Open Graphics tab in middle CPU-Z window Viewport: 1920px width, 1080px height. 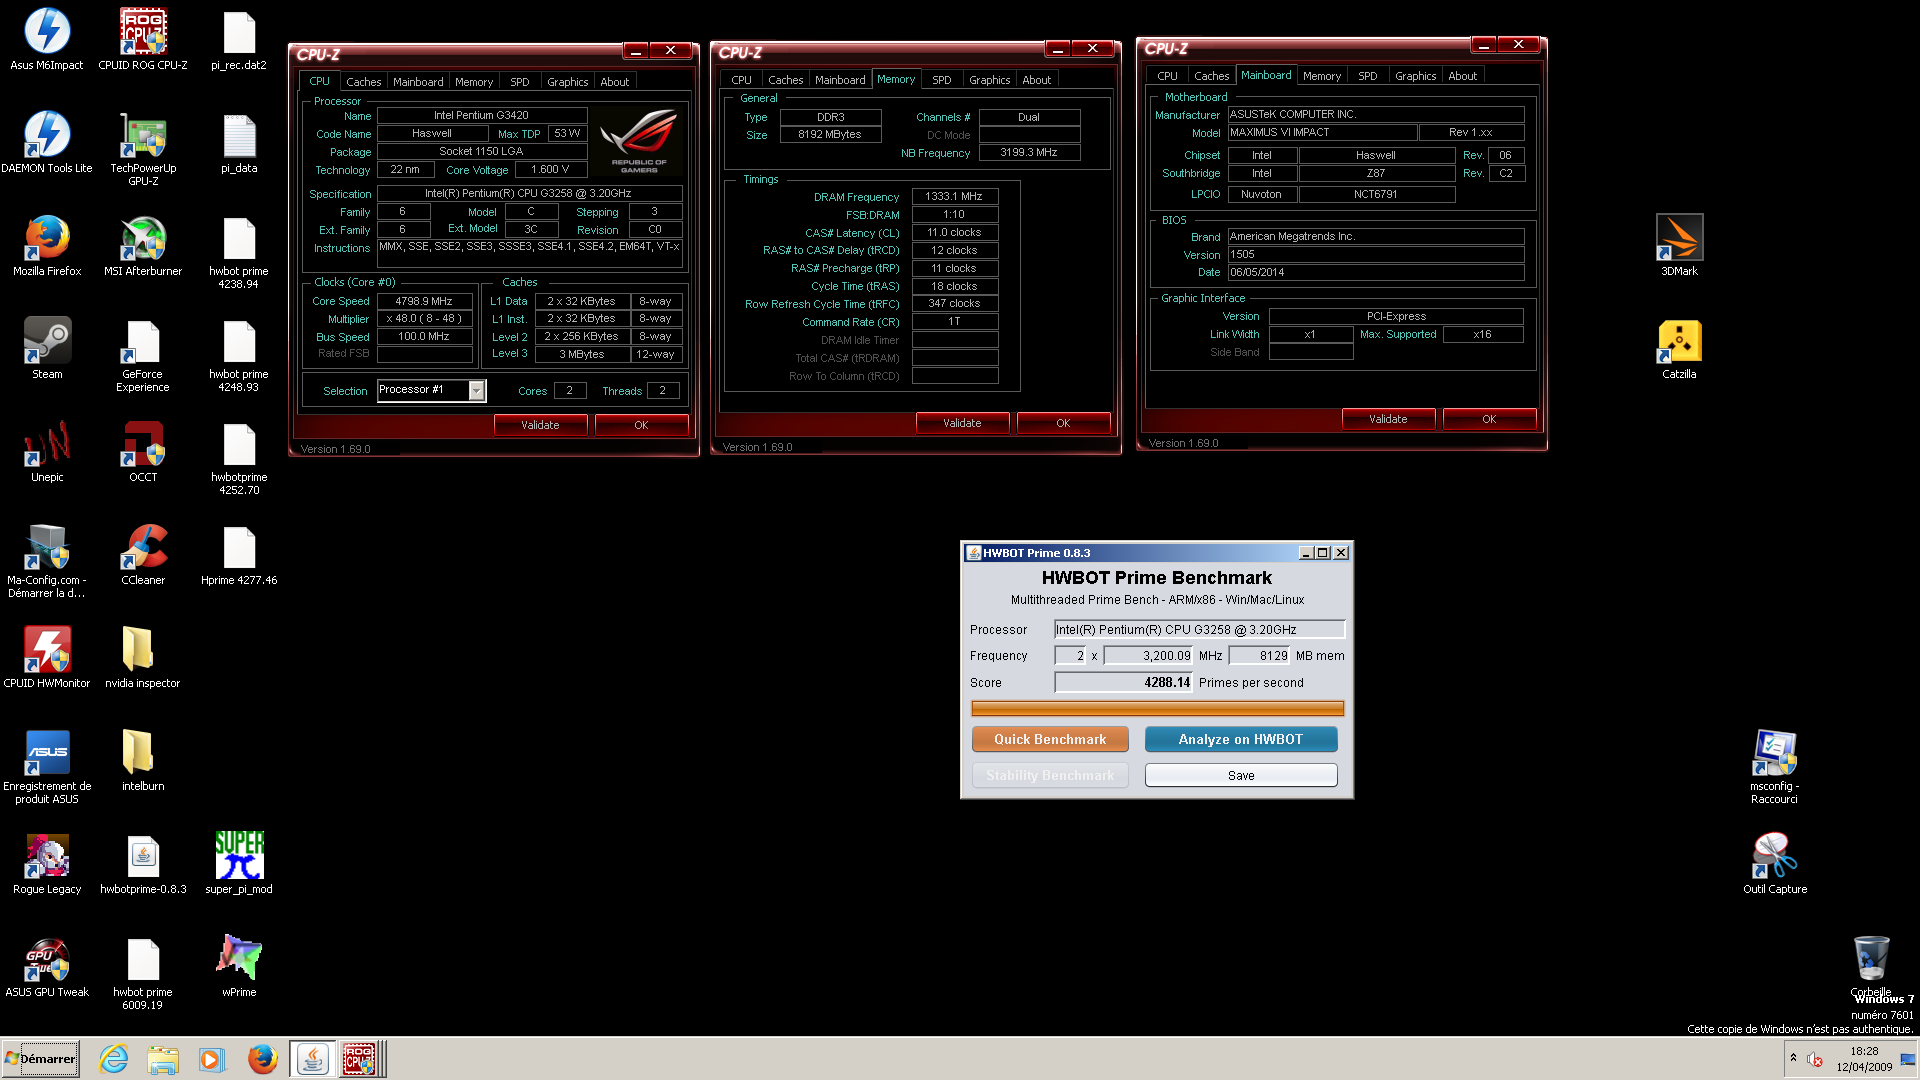(990, 80)
